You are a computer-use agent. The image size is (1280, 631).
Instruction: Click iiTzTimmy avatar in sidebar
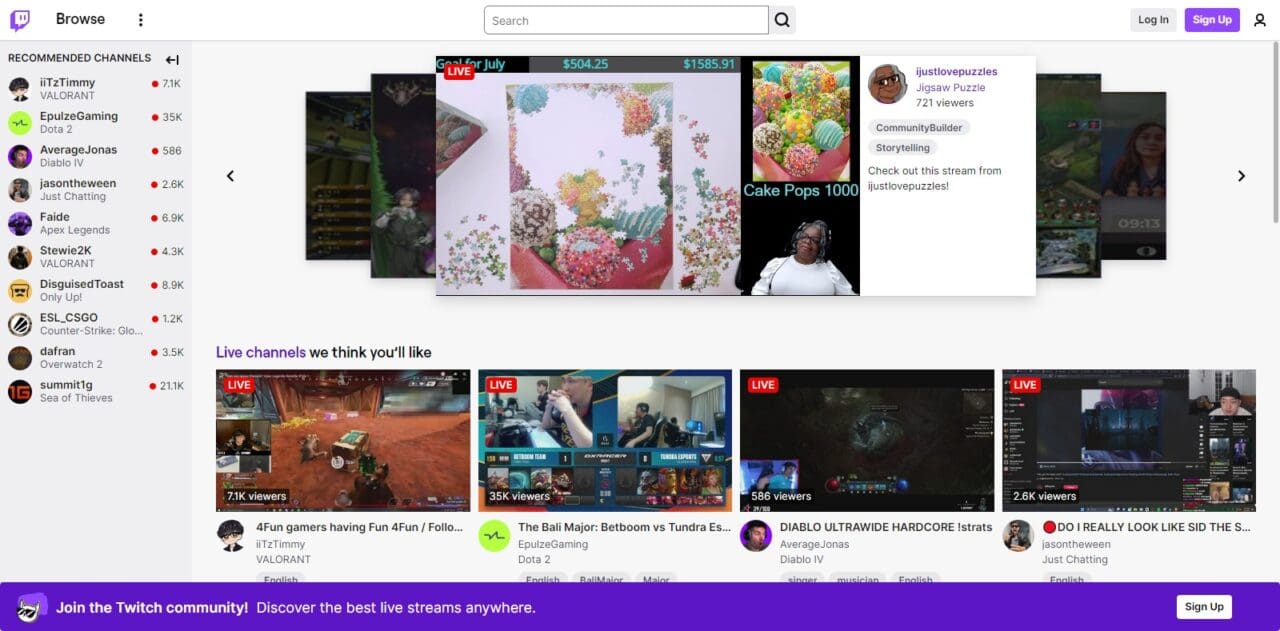pyautogui.click(x=20, y=89)
